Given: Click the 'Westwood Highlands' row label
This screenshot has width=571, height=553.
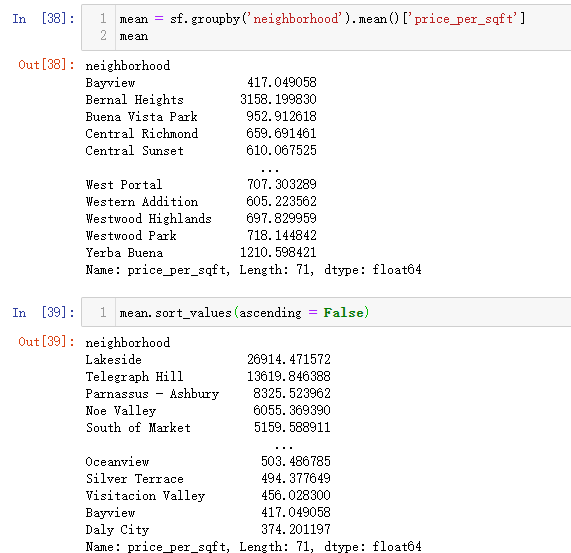Looking at the screenshot, I should (x=149, y=219).
